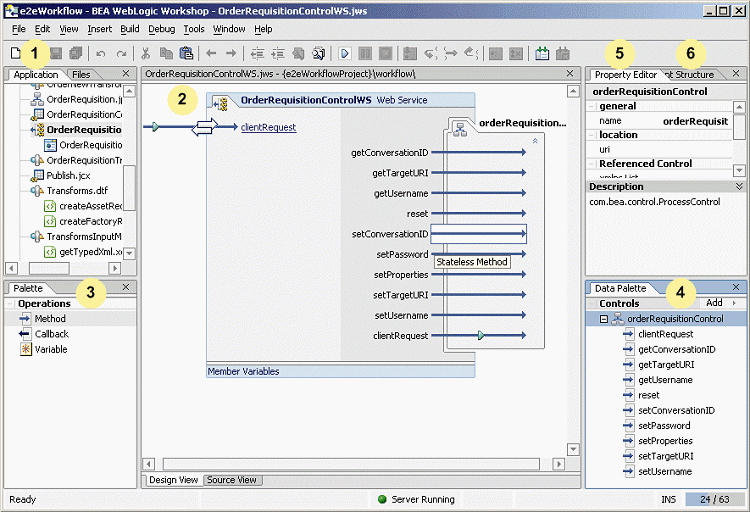
Task: Open the Build menu
Action: click(130, 29)
